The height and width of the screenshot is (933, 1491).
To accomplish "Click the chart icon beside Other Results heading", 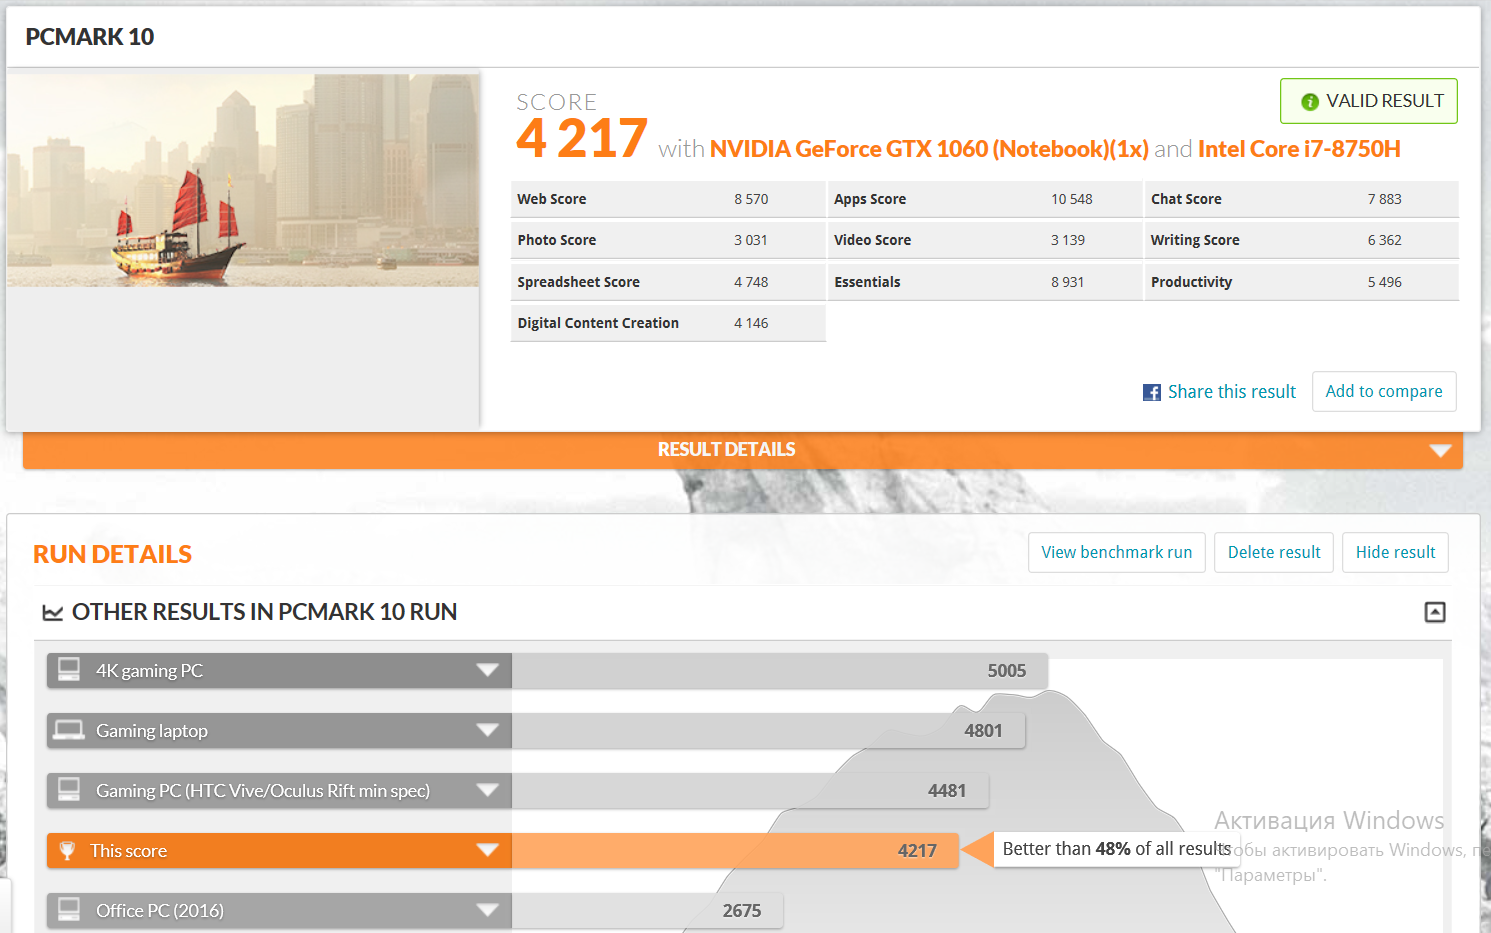I will [52, 612].
